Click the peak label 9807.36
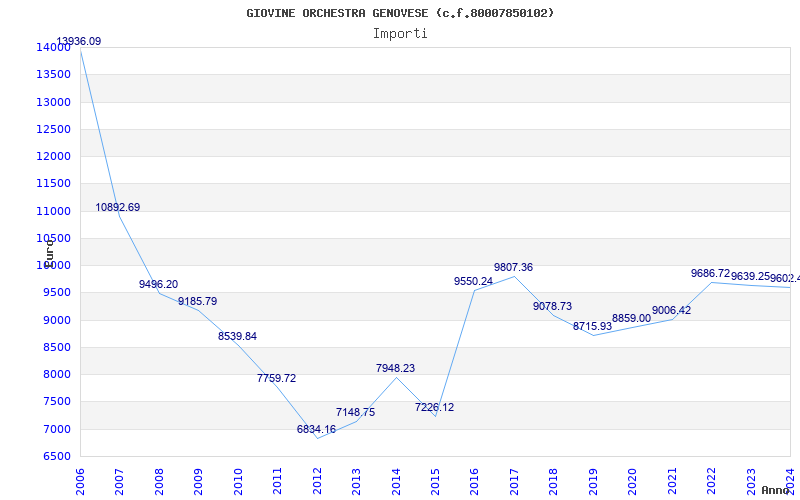The width and height of the screenshot is (800, 500). click(513, 267)
